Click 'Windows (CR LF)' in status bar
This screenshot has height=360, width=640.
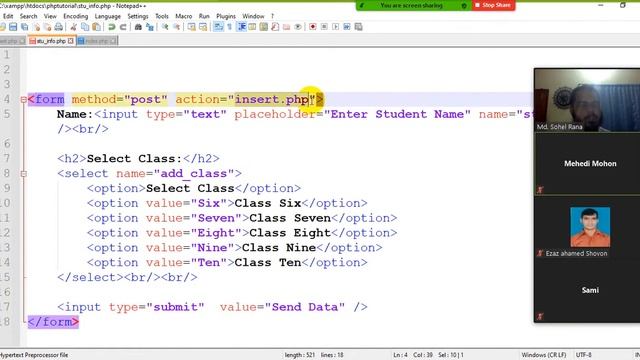[x=544, y=355]
